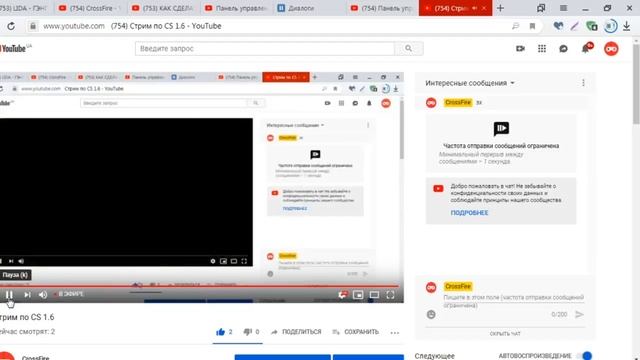The height and width of the screenshot is (360, 640).
Task: Open the chat panel three-dot options
Action: 583,83
